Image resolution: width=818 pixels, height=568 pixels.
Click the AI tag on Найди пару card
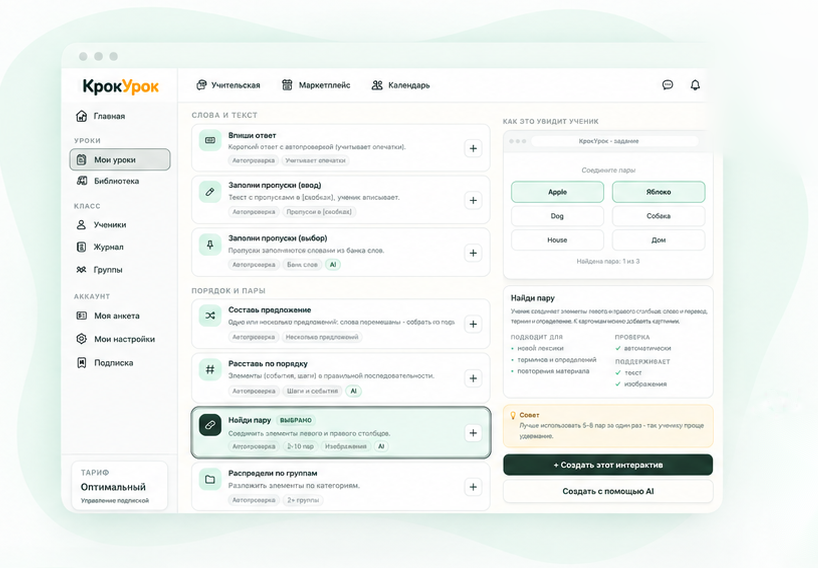[x=381, y=446]
